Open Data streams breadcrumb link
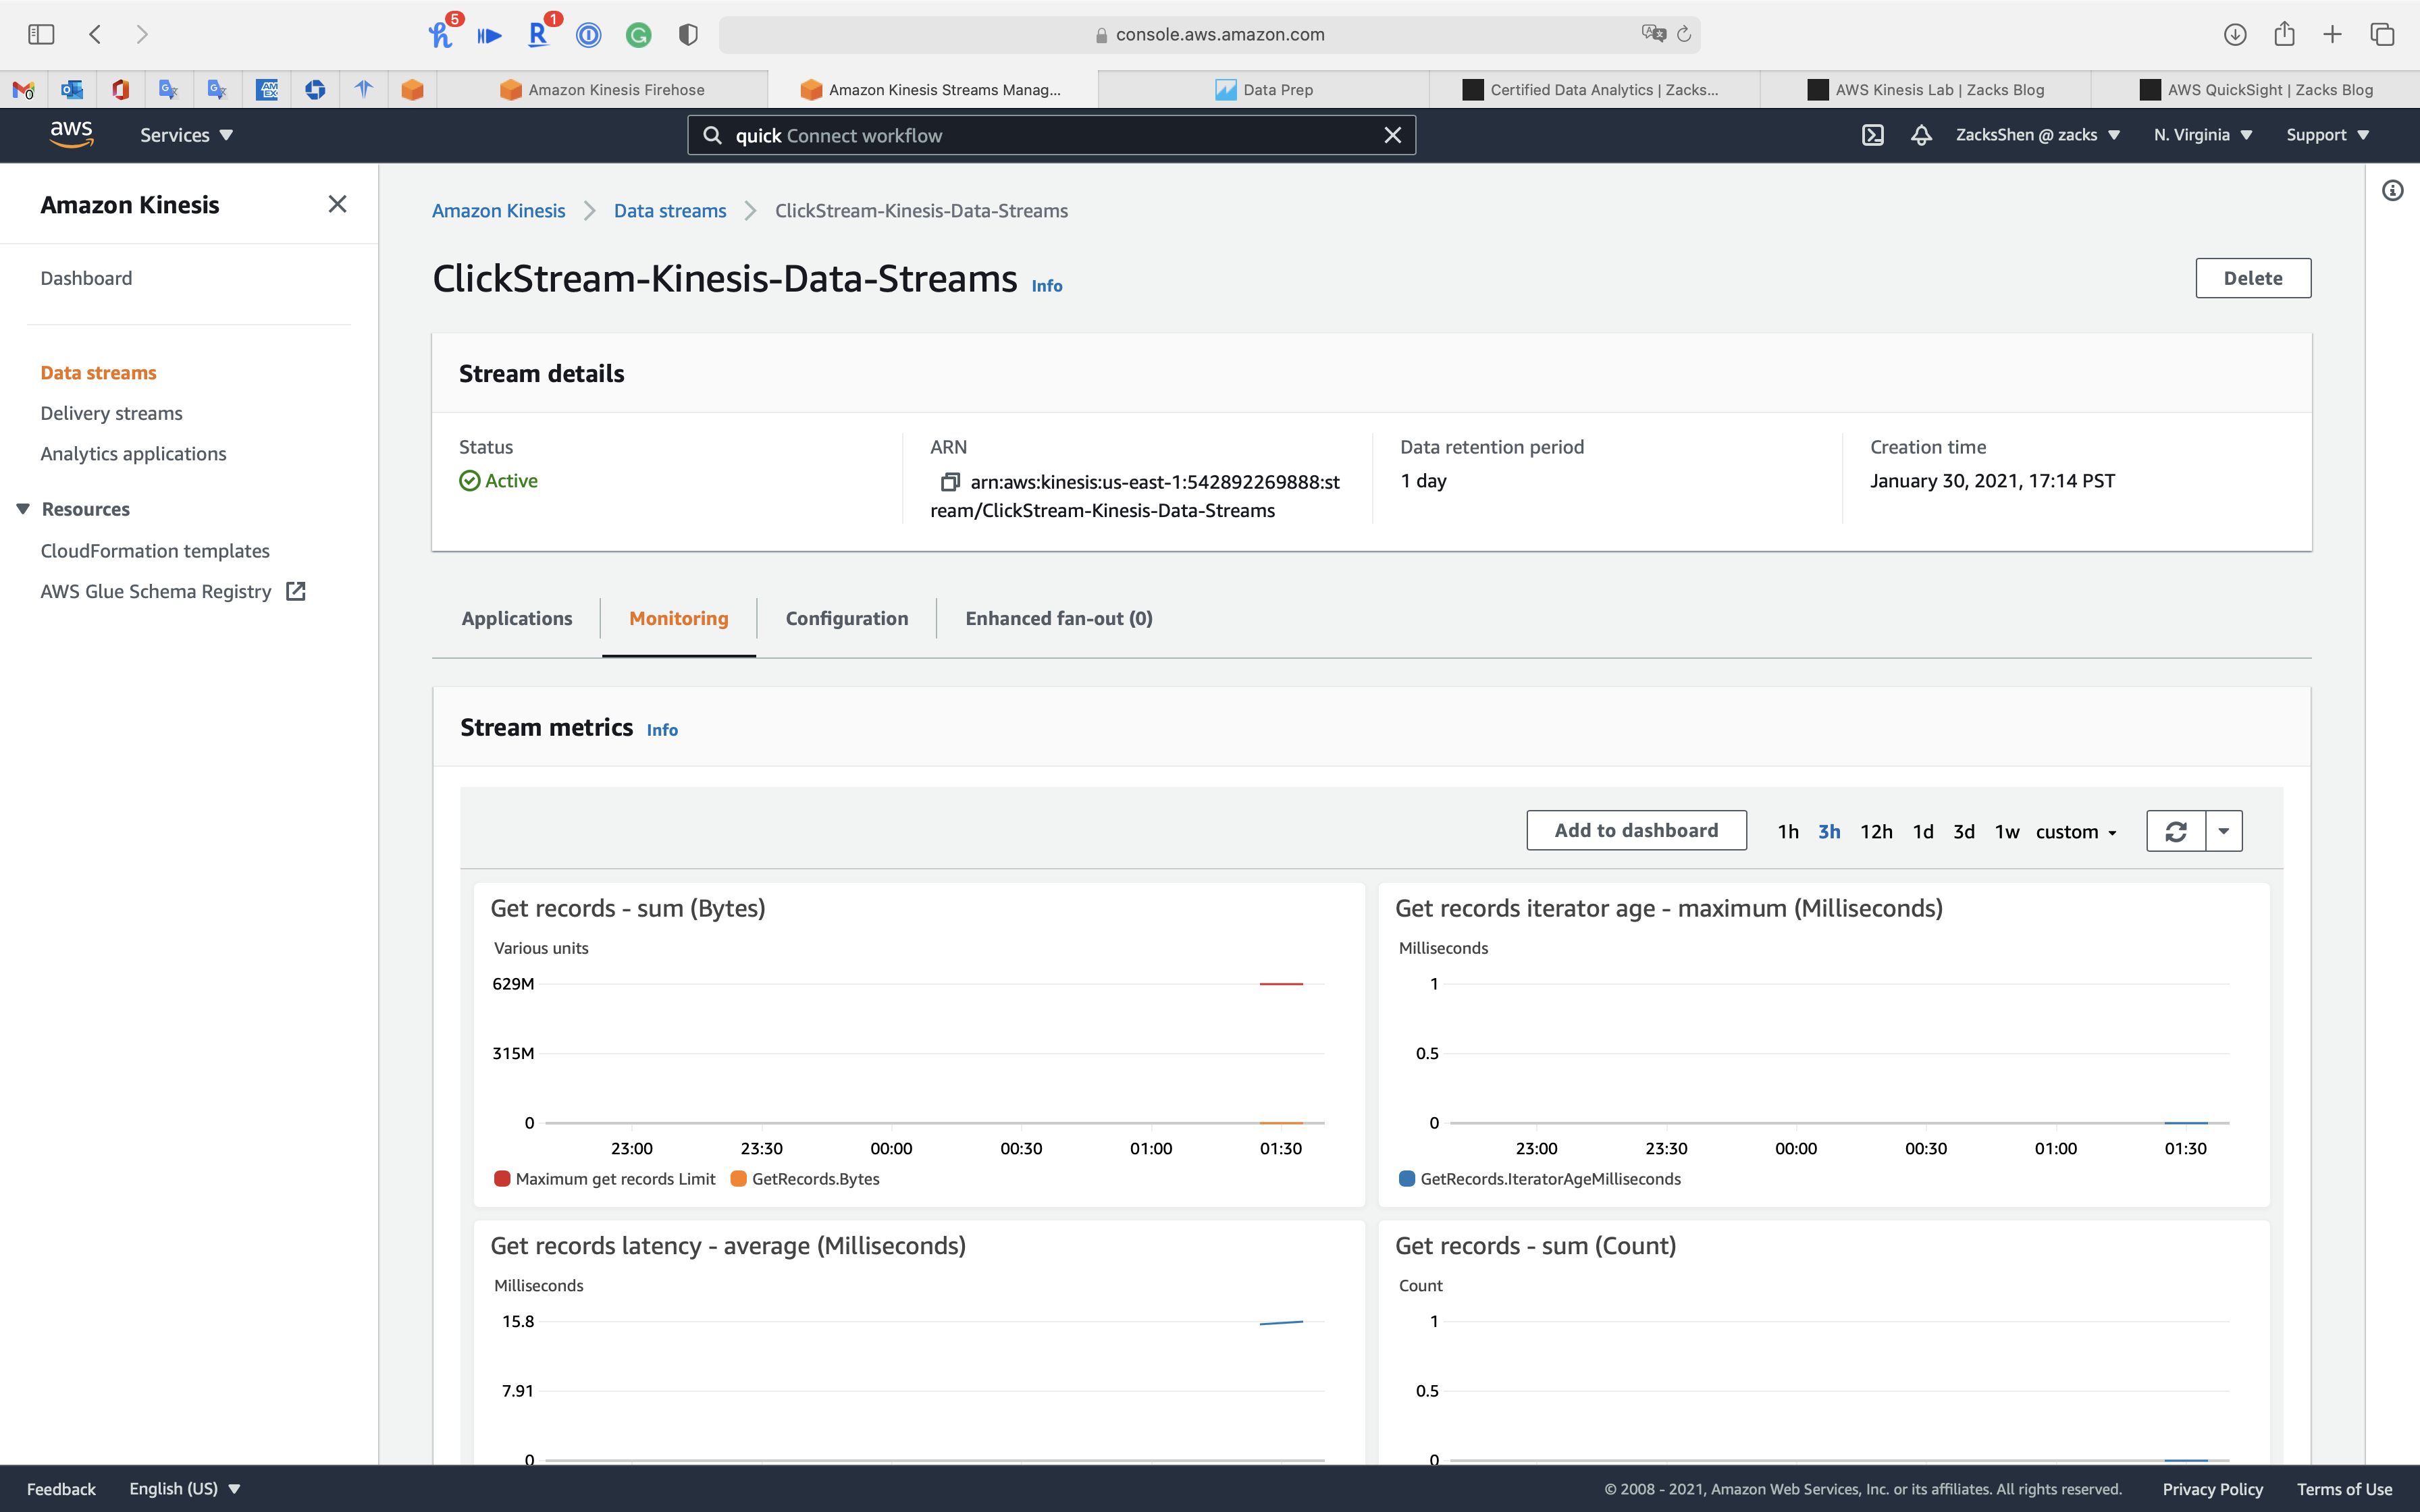This screenshot has width=2420, height=1512. coord(669,211)
